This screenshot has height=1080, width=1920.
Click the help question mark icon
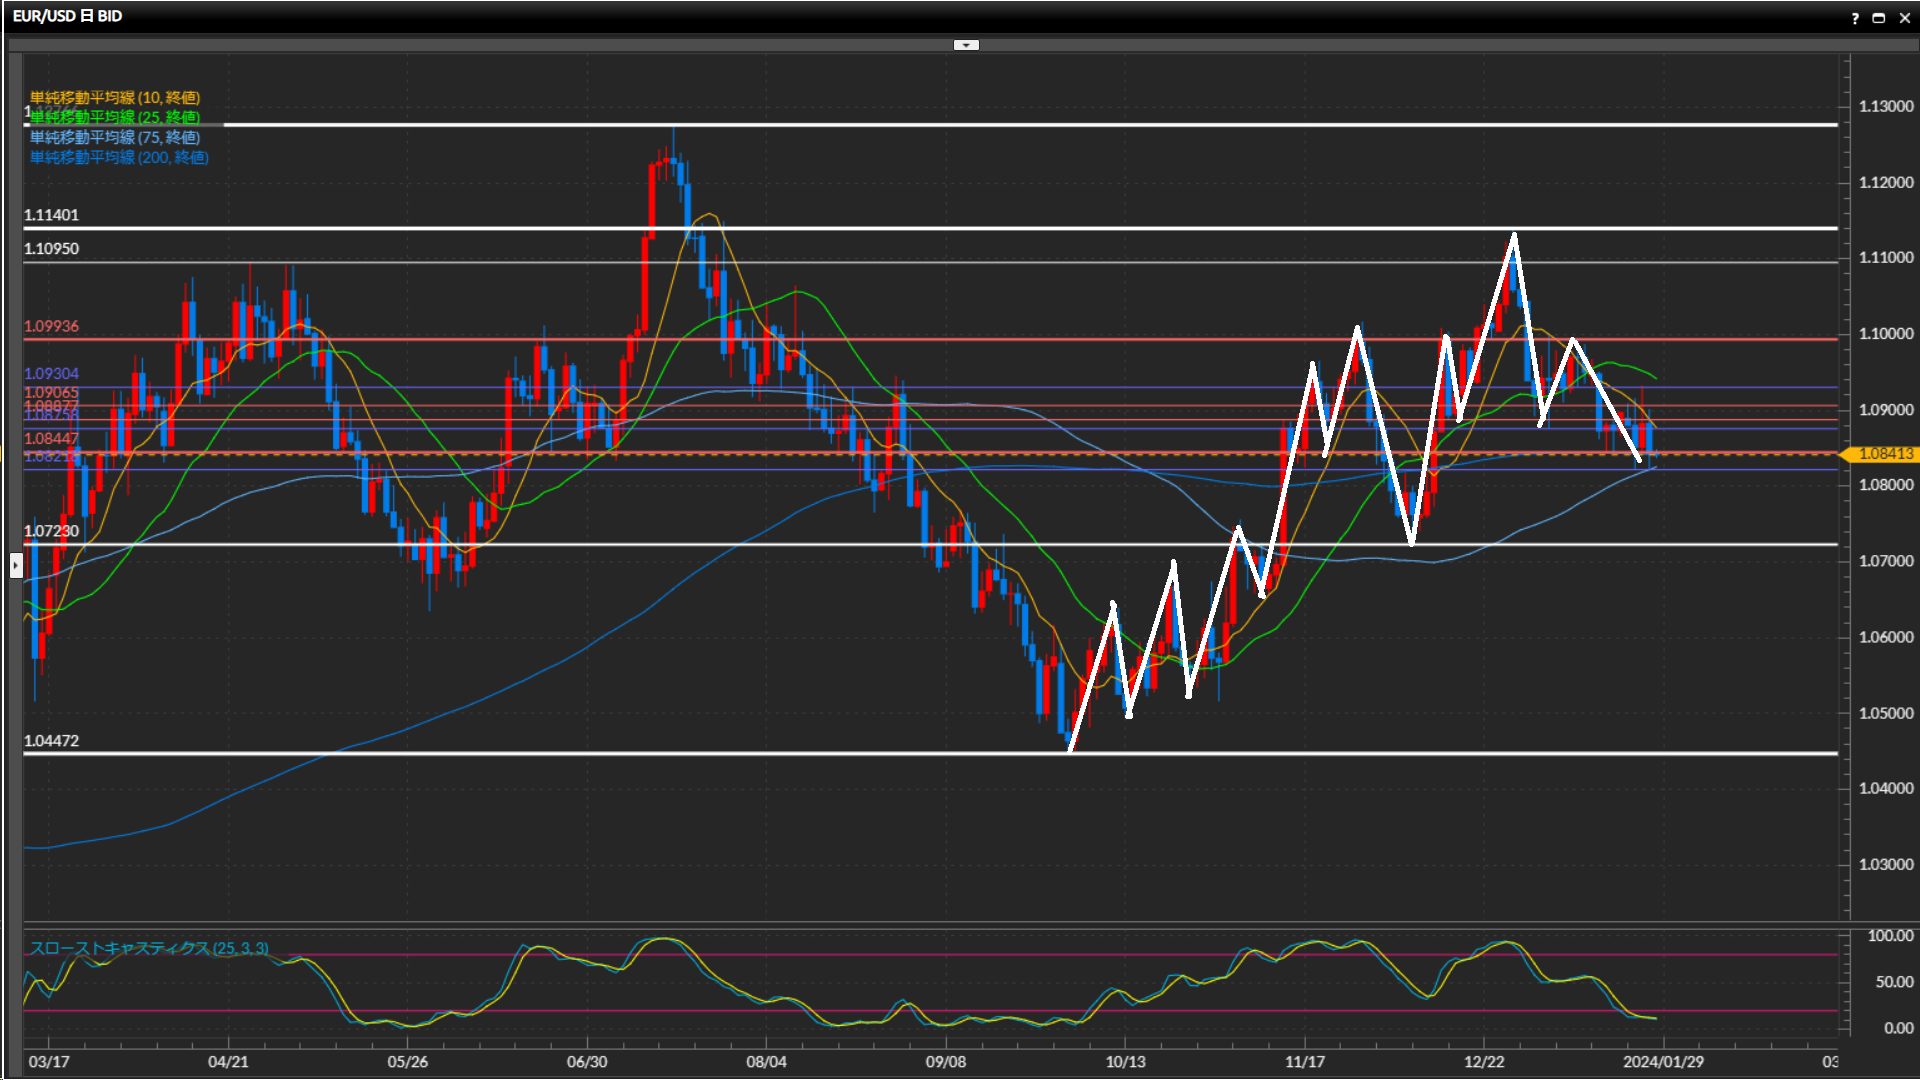[1855, 18]
